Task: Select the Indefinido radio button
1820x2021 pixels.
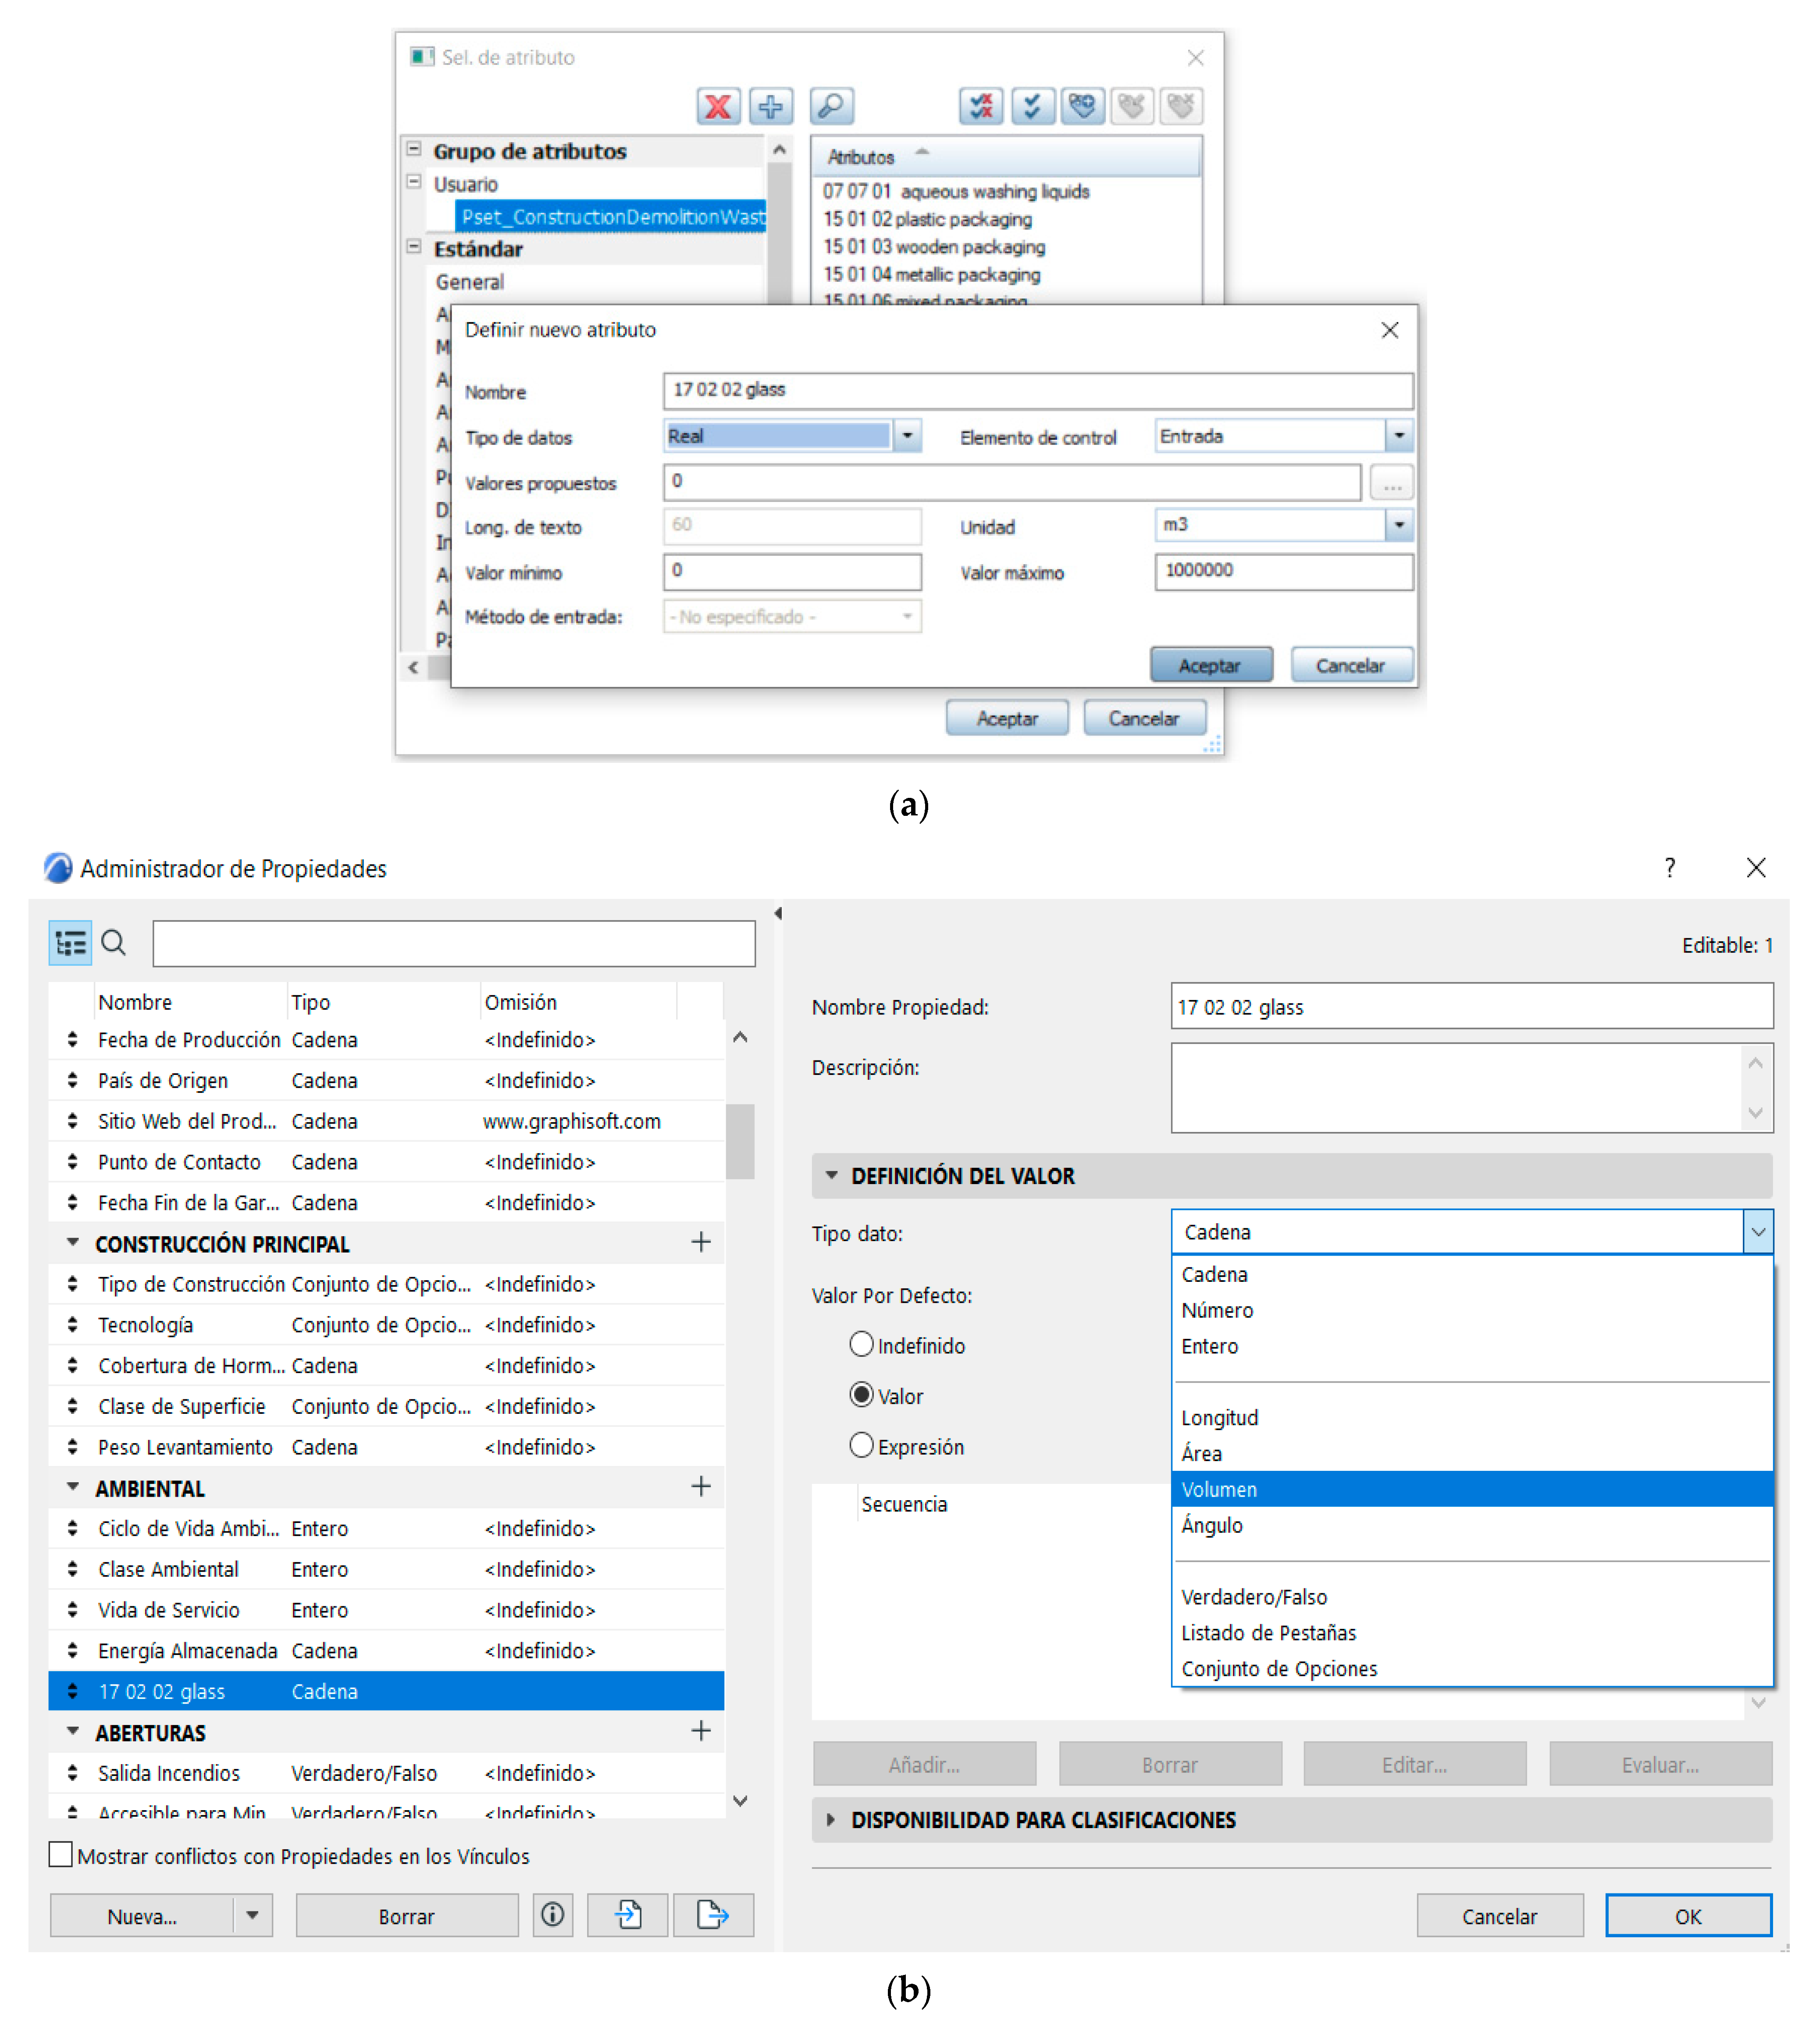Action: [861, 1345]
